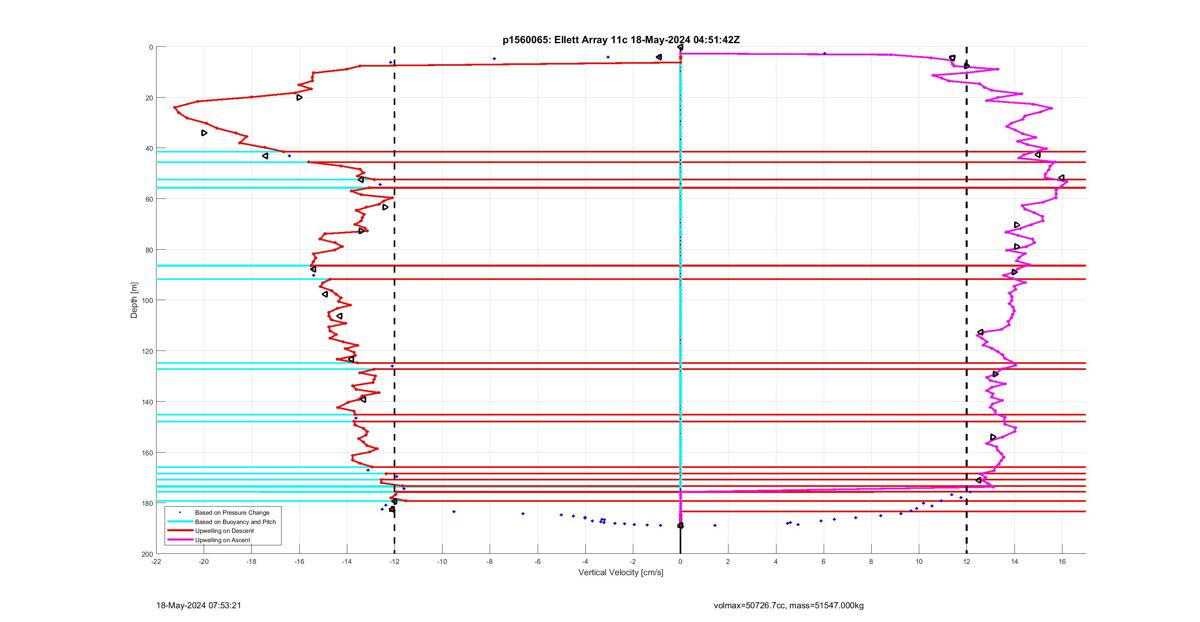
Task: Click the '6' velocity axis tick label
Action: 824,561
